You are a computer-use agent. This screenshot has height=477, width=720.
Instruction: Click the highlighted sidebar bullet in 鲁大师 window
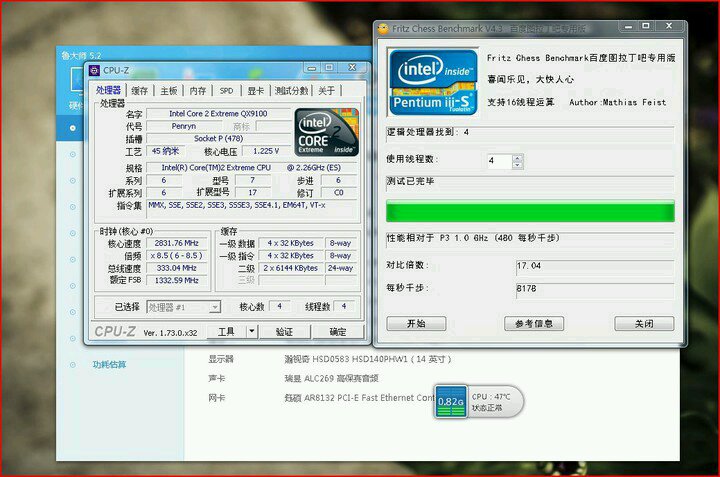click(73, 128)
